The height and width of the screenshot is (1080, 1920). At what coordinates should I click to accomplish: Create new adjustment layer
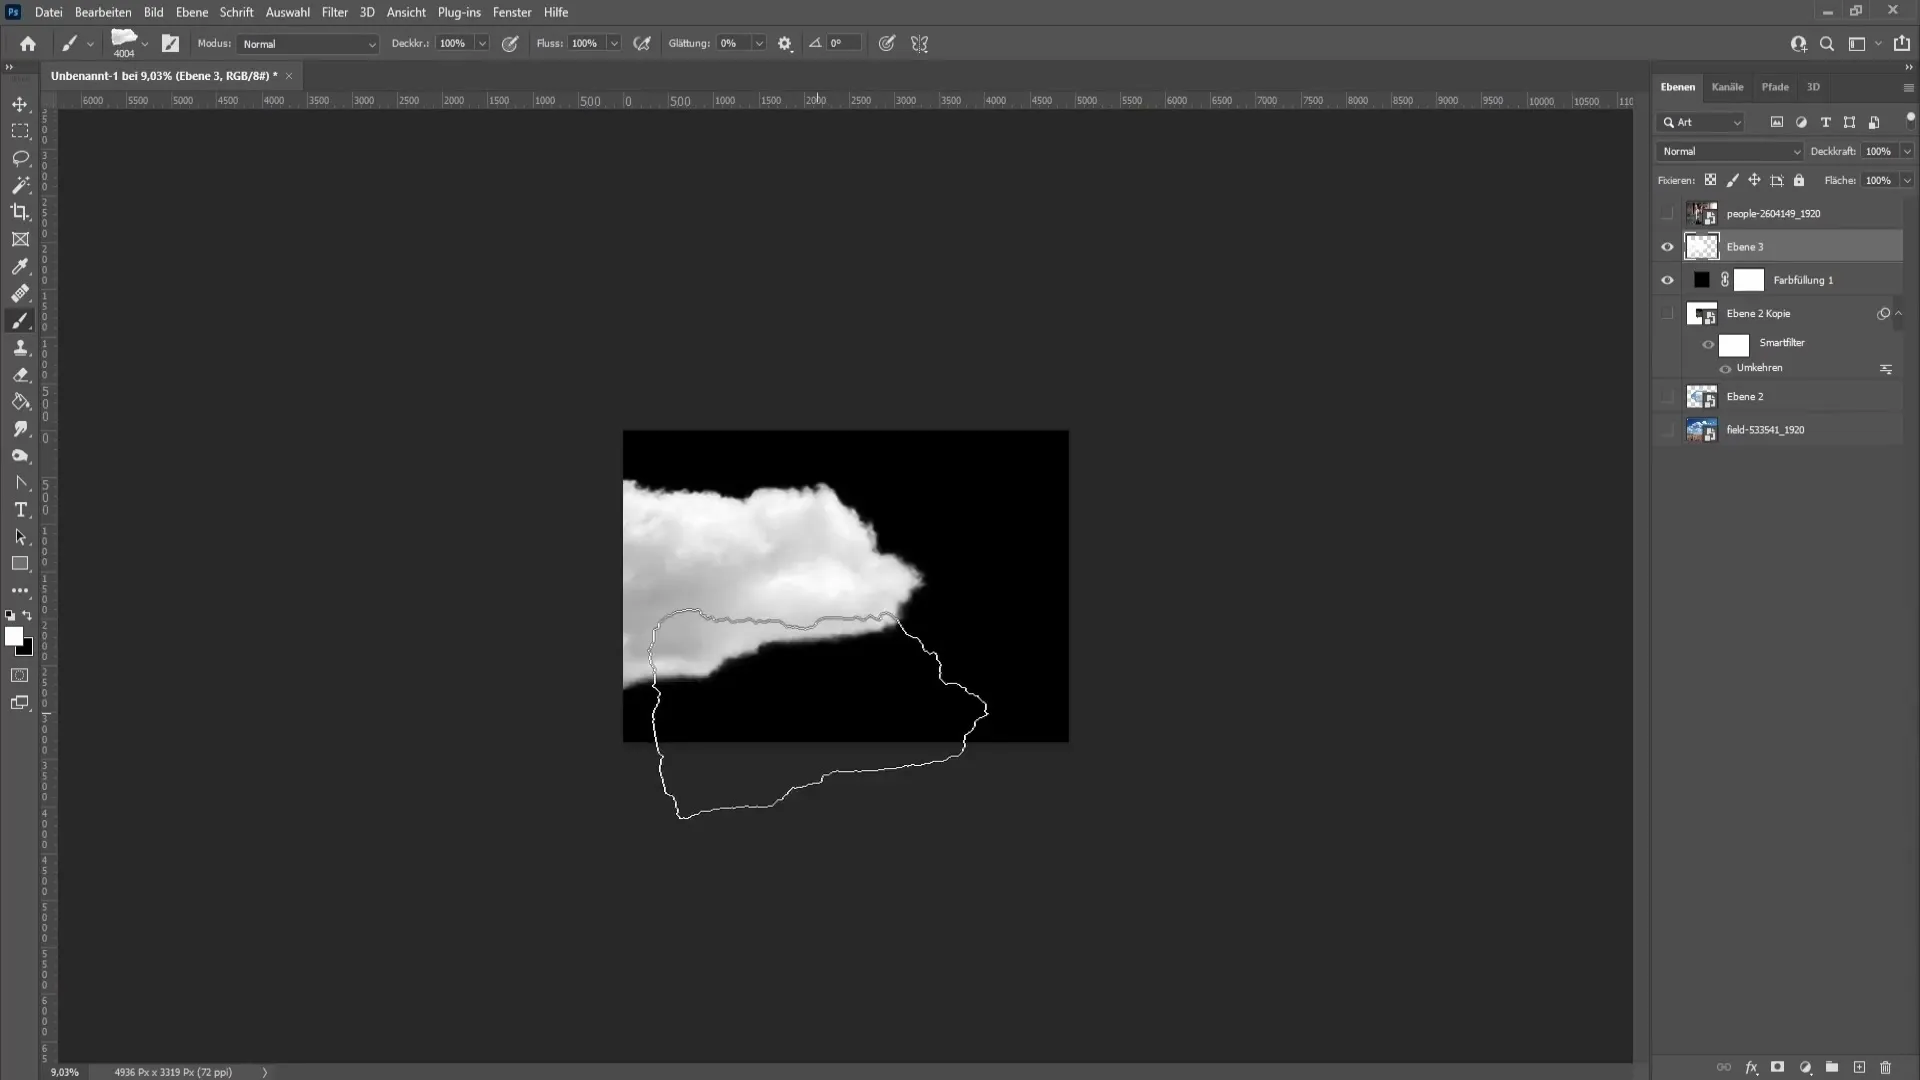pos(1805,1067)
